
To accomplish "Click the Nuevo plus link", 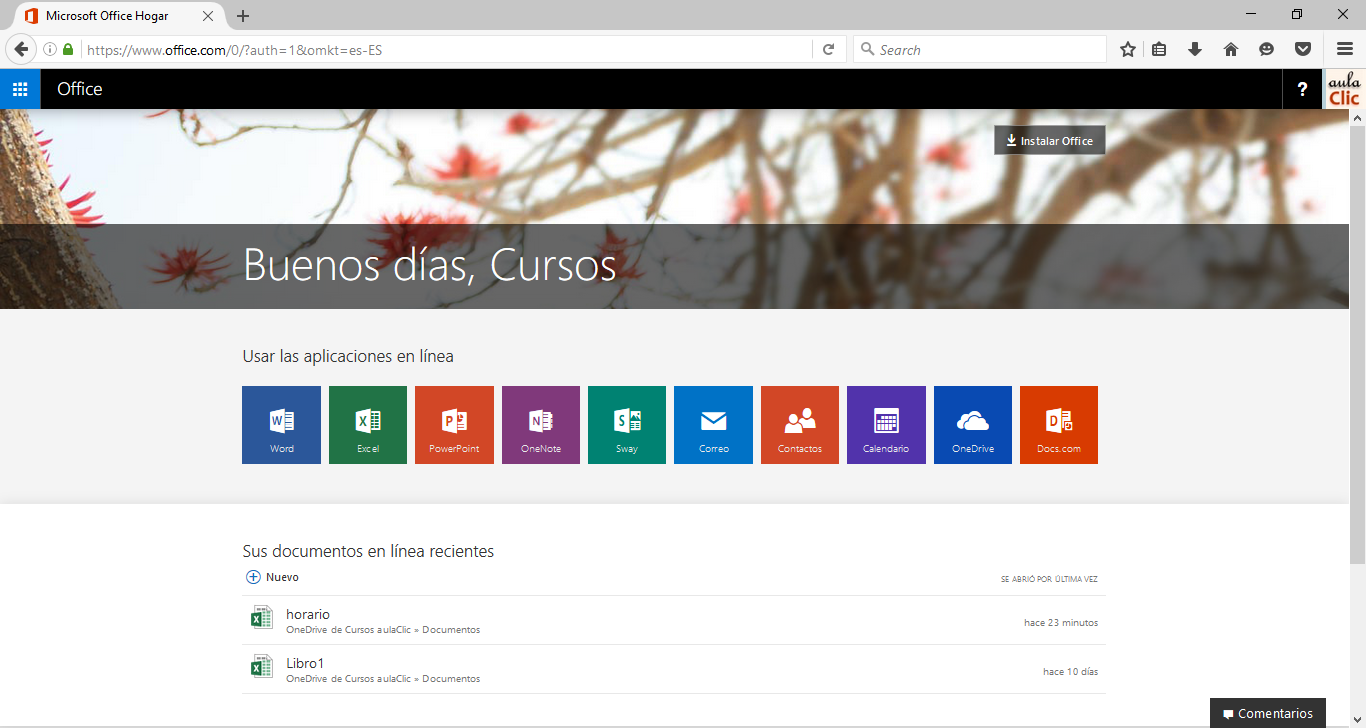I will coord(272,577).
